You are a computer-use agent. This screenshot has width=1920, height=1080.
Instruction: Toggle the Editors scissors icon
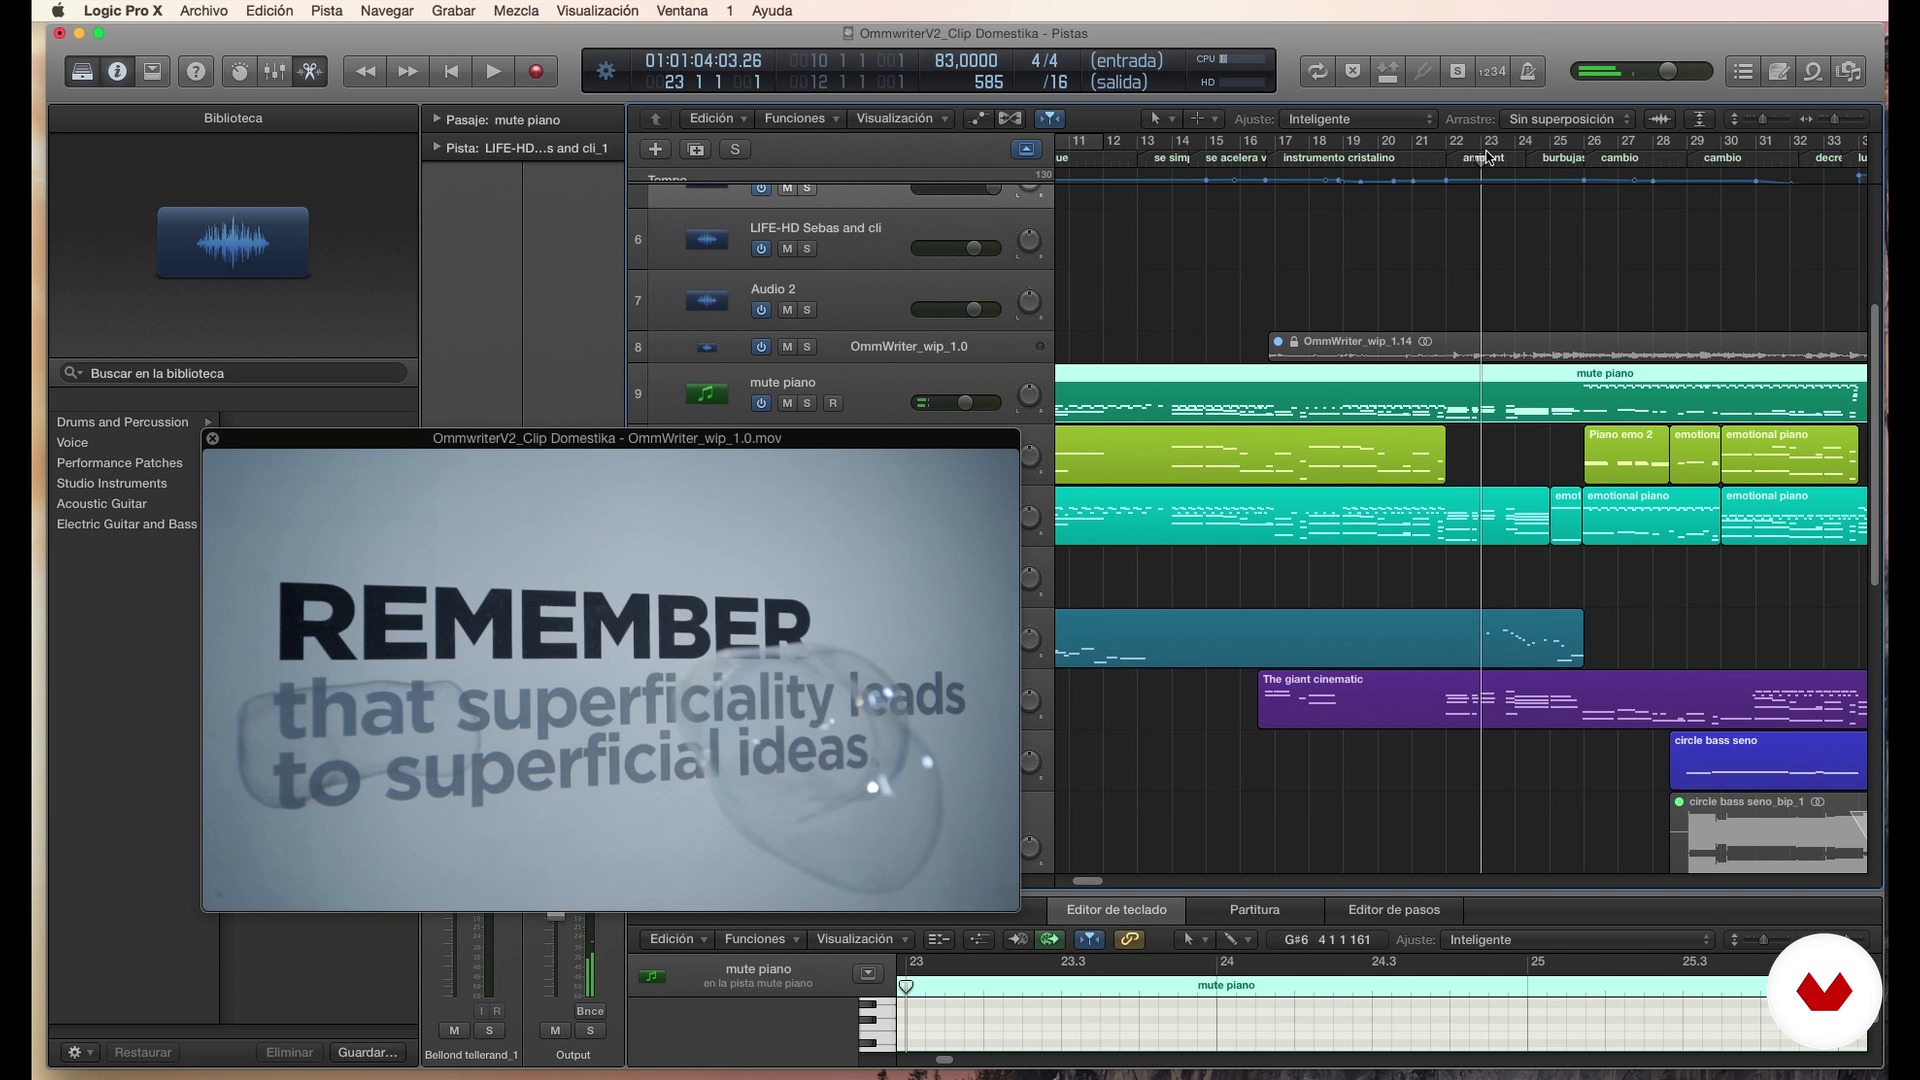(x=310, y=71)
